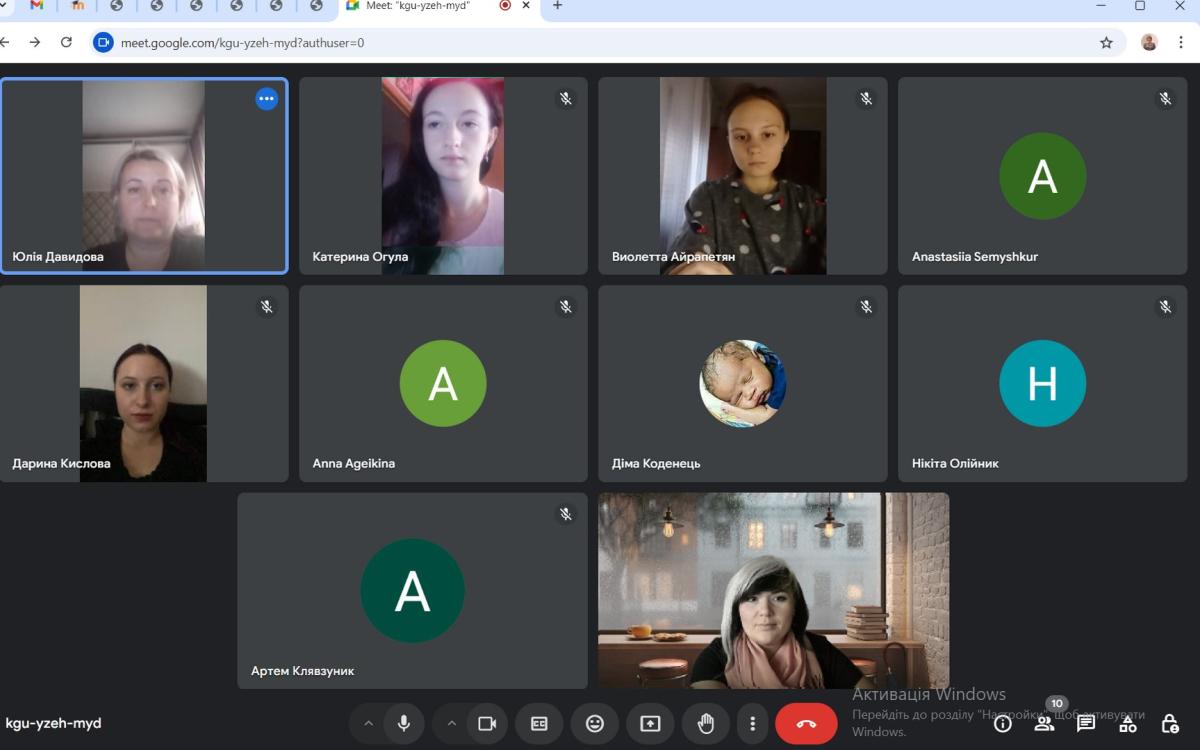The height and width of the screenshot is (750, 1200).
Task: Open the emoji reactions panel
Action: pos(595,724)
